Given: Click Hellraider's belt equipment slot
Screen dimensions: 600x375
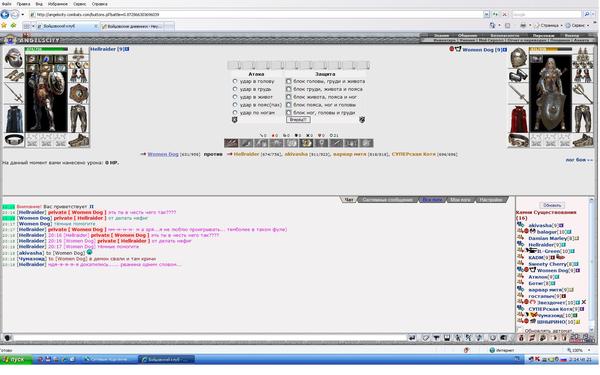Looking at the screenshot, I should pos(14,140).
